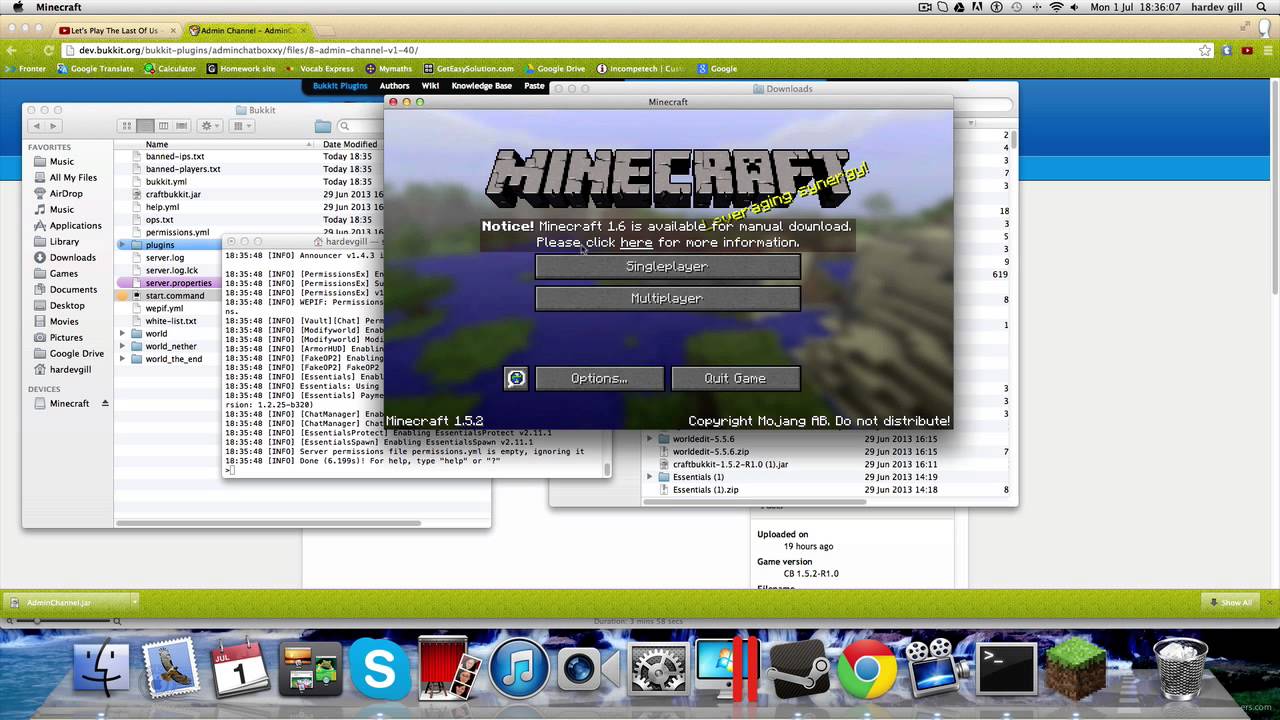This screenshot has width=1280, height=720.
Task: Follow the 'here' link in Minecraft notice
Action: (636, 242)
